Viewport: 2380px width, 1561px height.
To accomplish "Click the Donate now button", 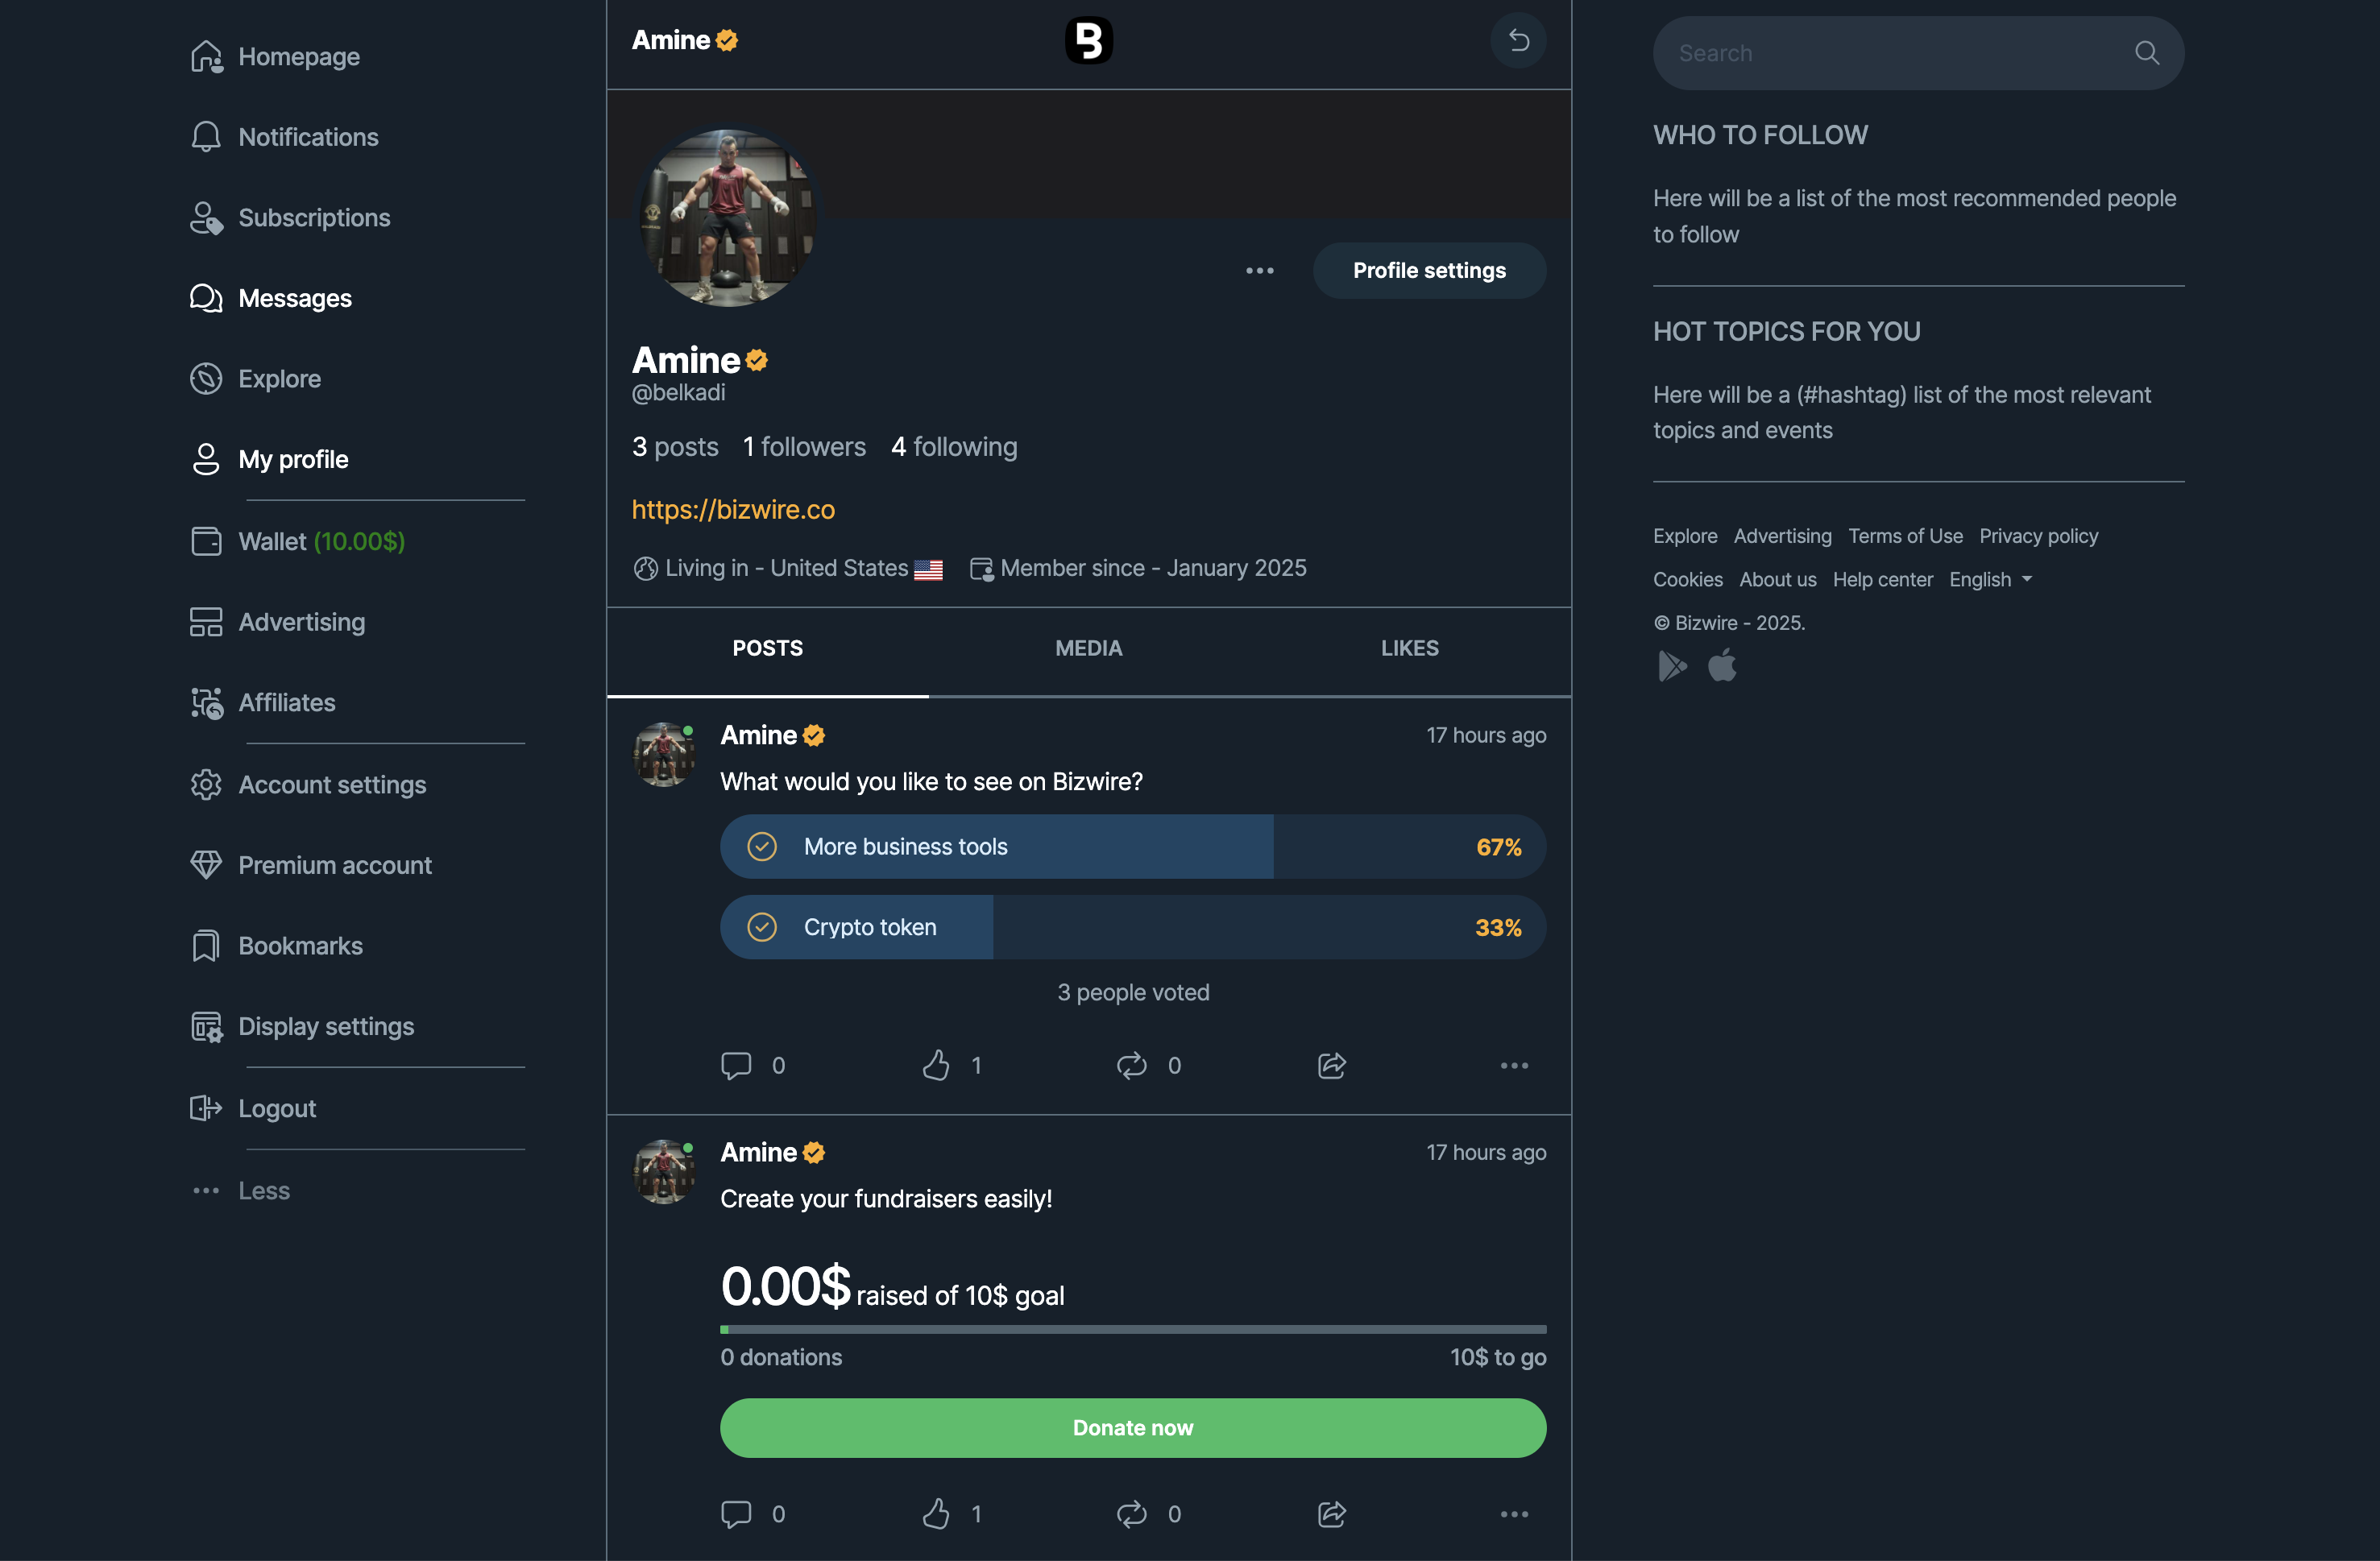I will (x=1132, y=1428).
